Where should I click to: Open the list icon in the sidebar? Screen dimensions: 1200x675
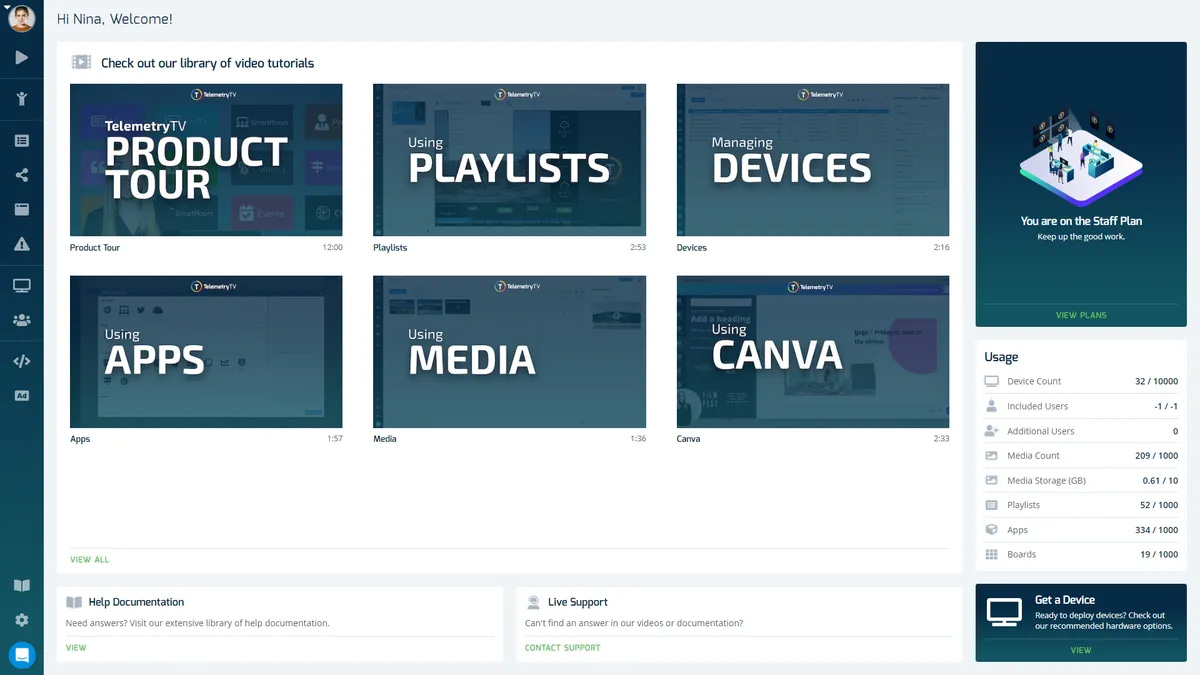coord(22,141)
